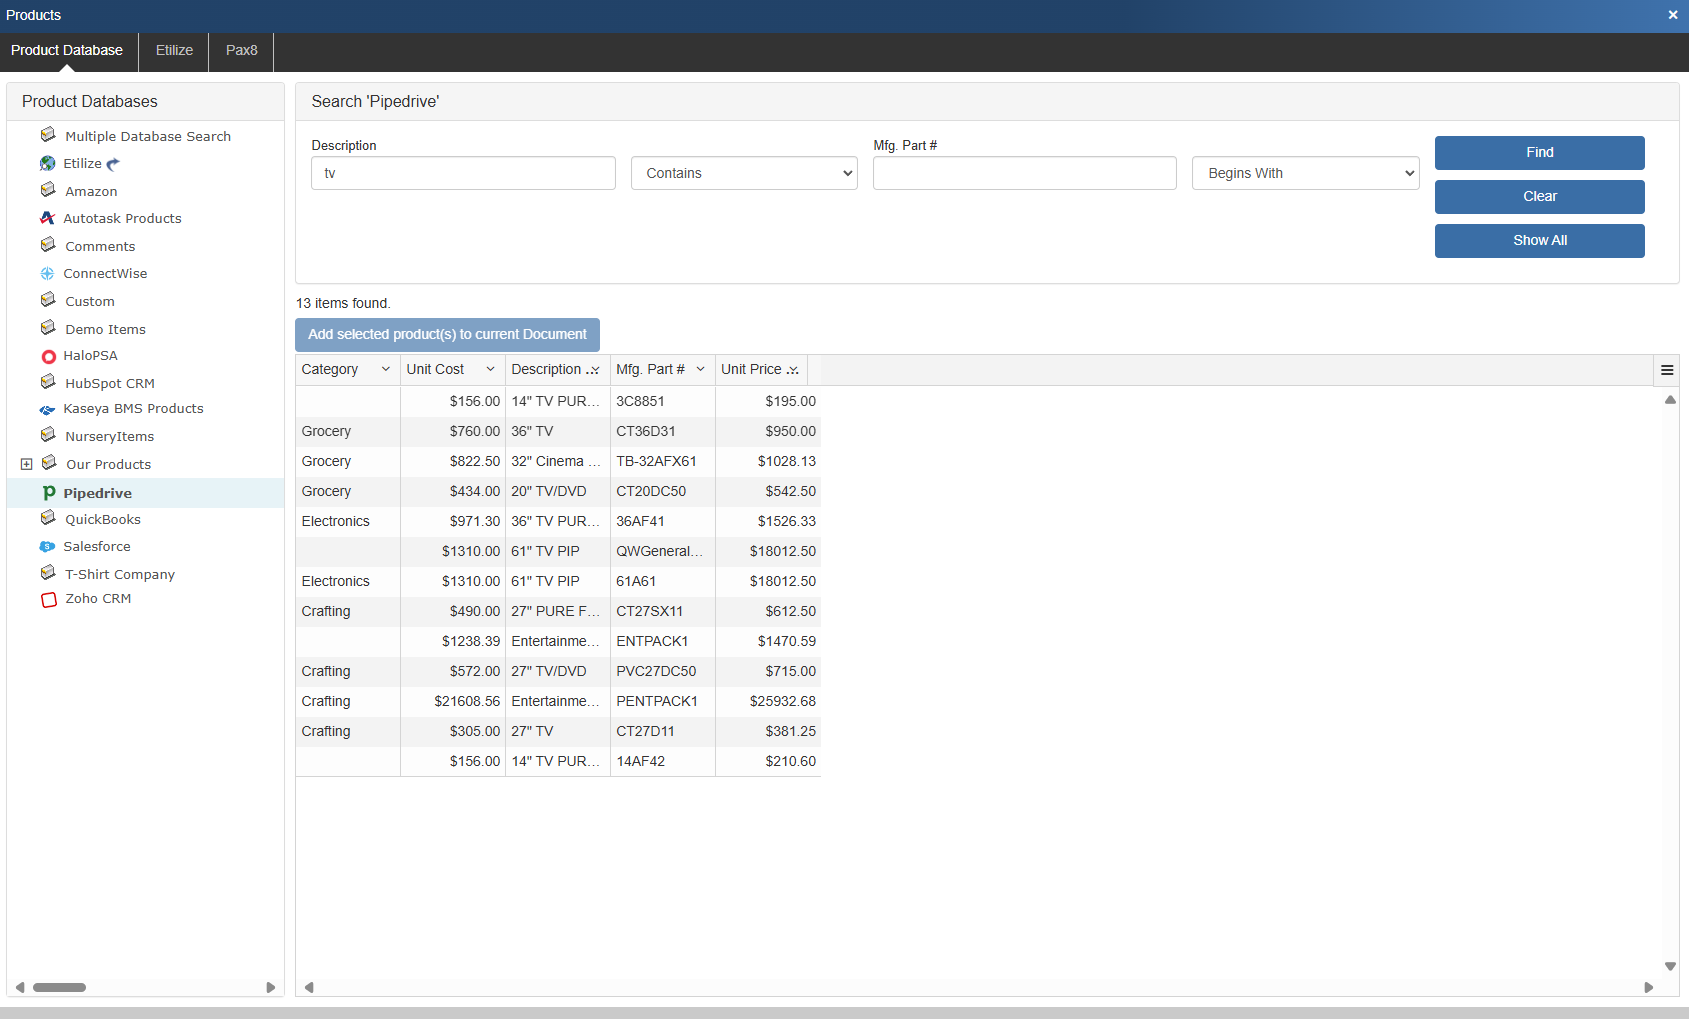Click the Zoho CRM red square icon

(x=48, y=600)
